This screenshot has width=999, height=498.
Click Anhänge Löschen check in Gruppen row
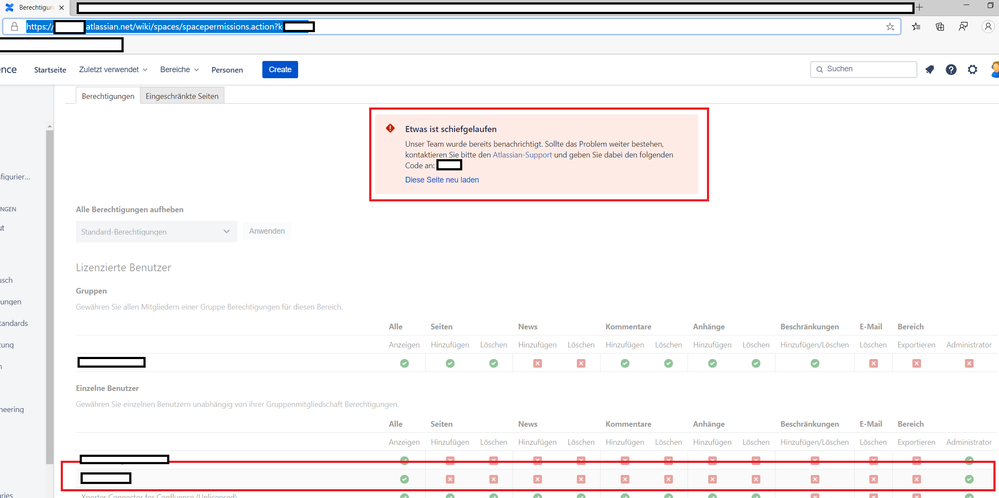click(x=756, y=363)
